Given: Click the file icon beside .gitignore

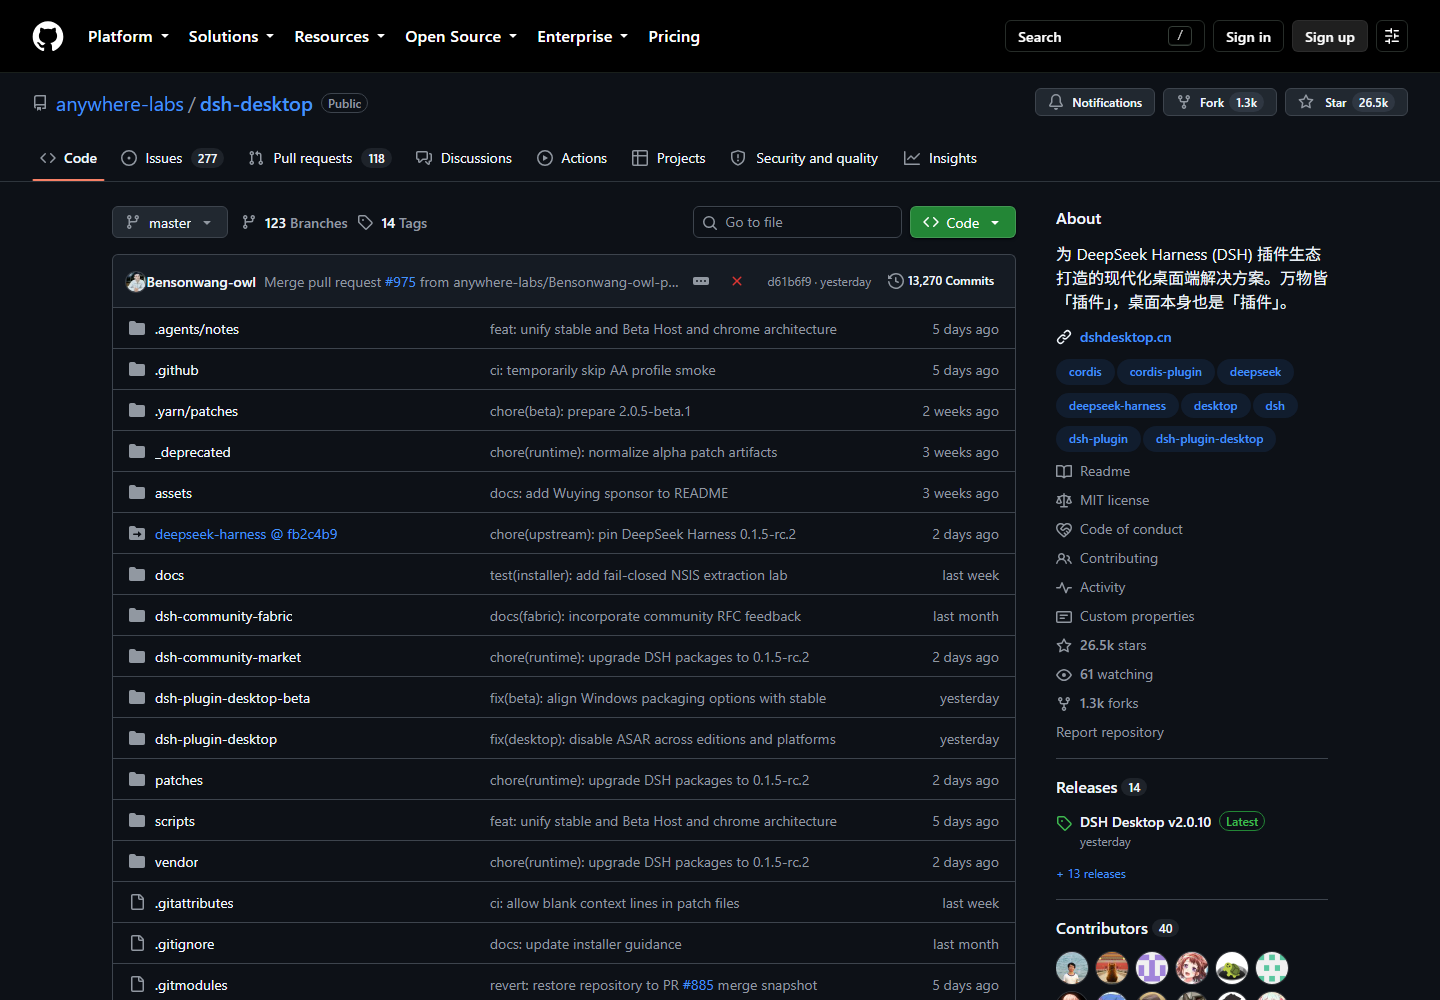Looking at the screenshot, I should (x=137, y=944).
